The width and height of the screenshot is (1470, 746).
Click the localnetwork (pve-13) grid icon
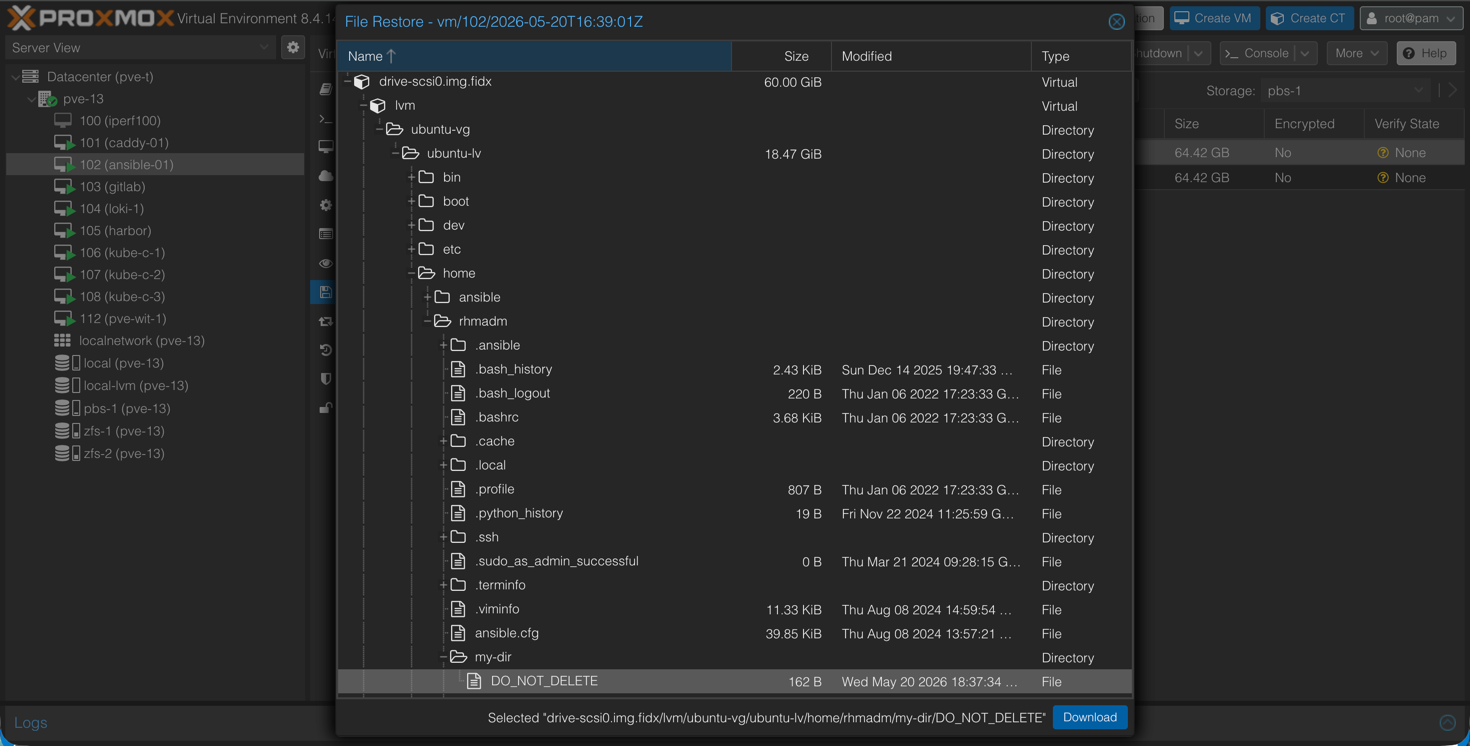pyautogui.click(x=63, y=341)
